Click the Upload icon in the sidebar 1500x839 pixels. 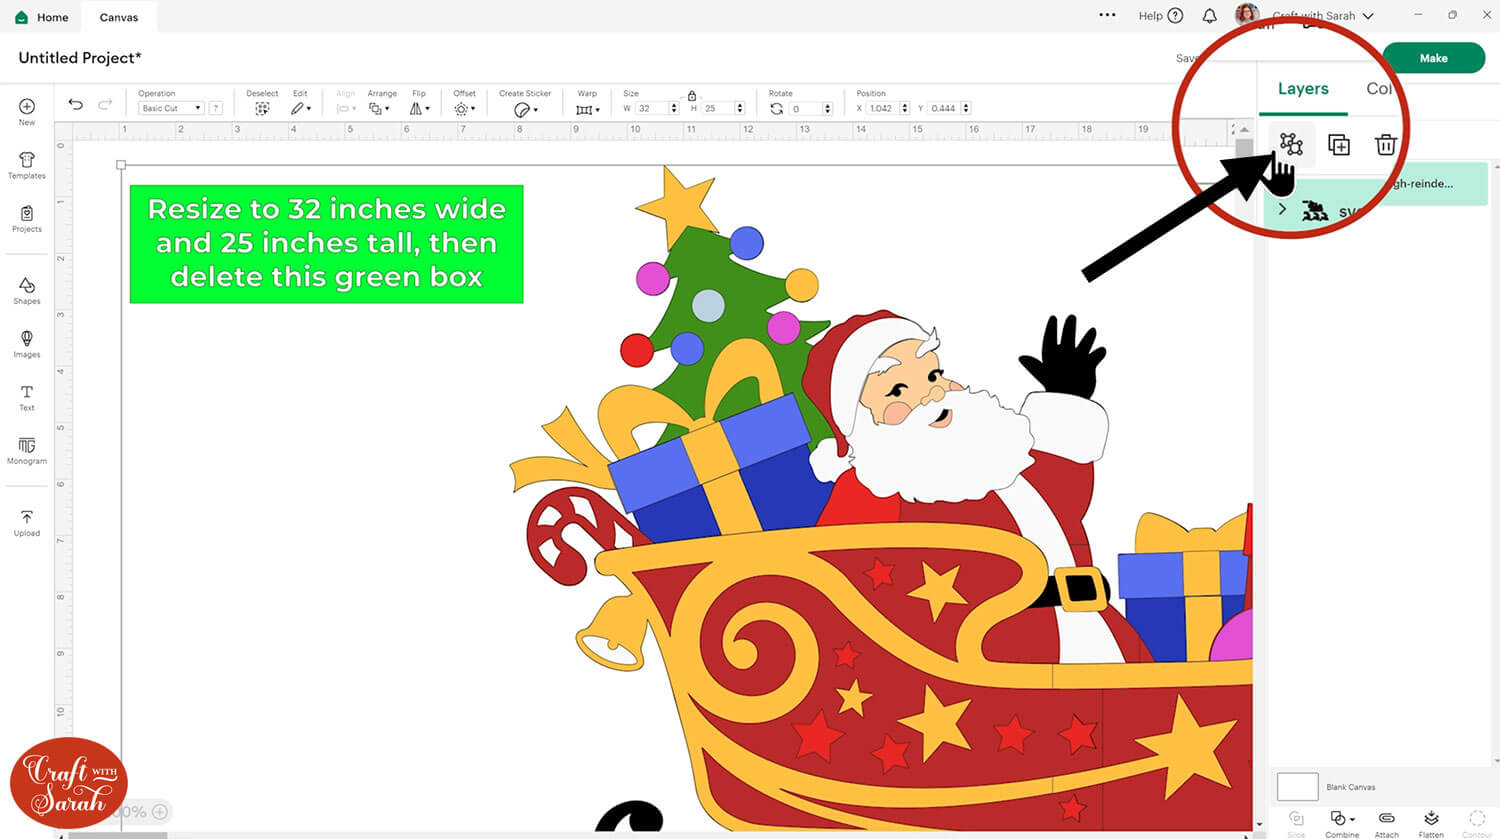click(x=27, y=517)
